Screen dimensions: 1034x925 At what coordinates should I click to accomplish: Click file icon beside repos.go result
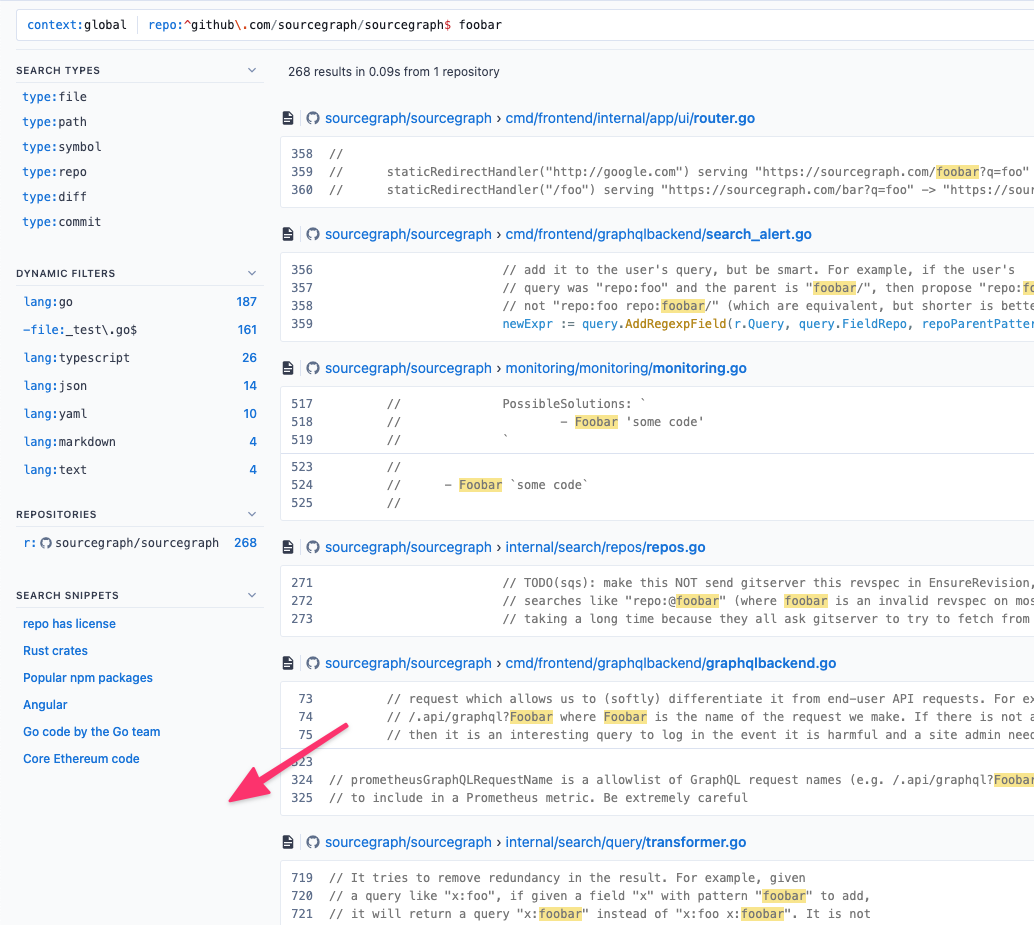click(x=288, y=547)
